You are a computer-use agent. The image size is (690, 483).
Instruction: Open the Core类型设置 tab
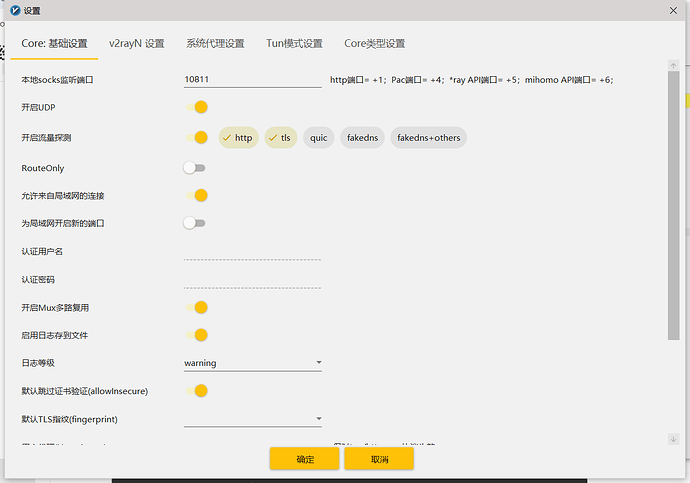pyautogui.click(x=374, y=44)
